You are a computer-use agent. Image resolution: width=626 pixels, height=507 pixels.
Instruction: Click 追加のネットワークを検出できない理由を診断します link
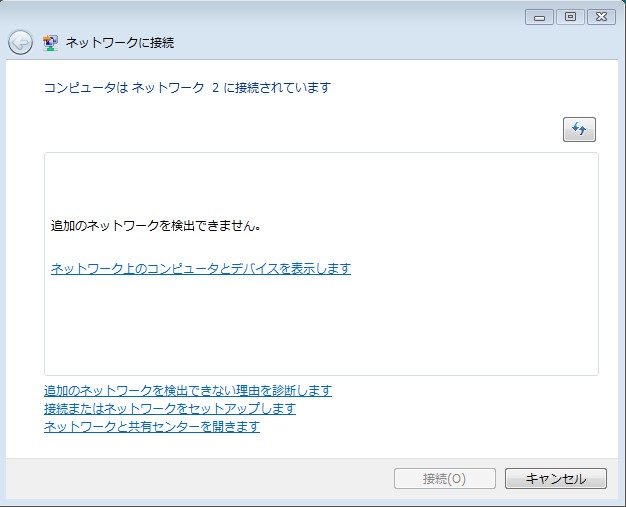pyautogui.click(x=187, y=390)
